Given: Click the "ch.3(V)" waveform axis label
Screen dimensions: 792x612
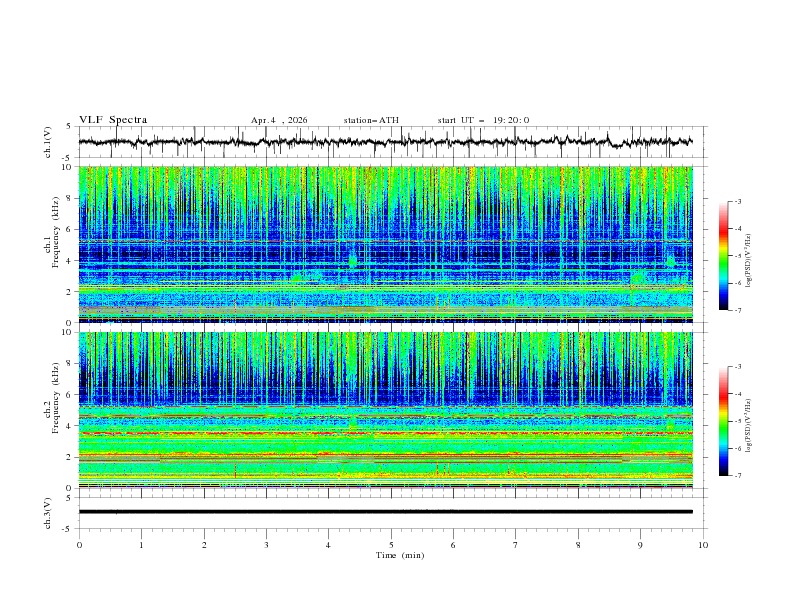Looking at the screenshot, I should coord(48,513).
